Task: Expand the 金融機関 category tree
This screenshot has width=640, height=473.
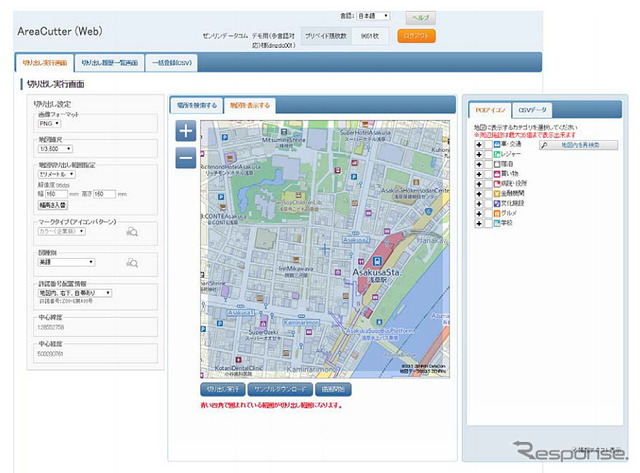Action: [479, 194]
